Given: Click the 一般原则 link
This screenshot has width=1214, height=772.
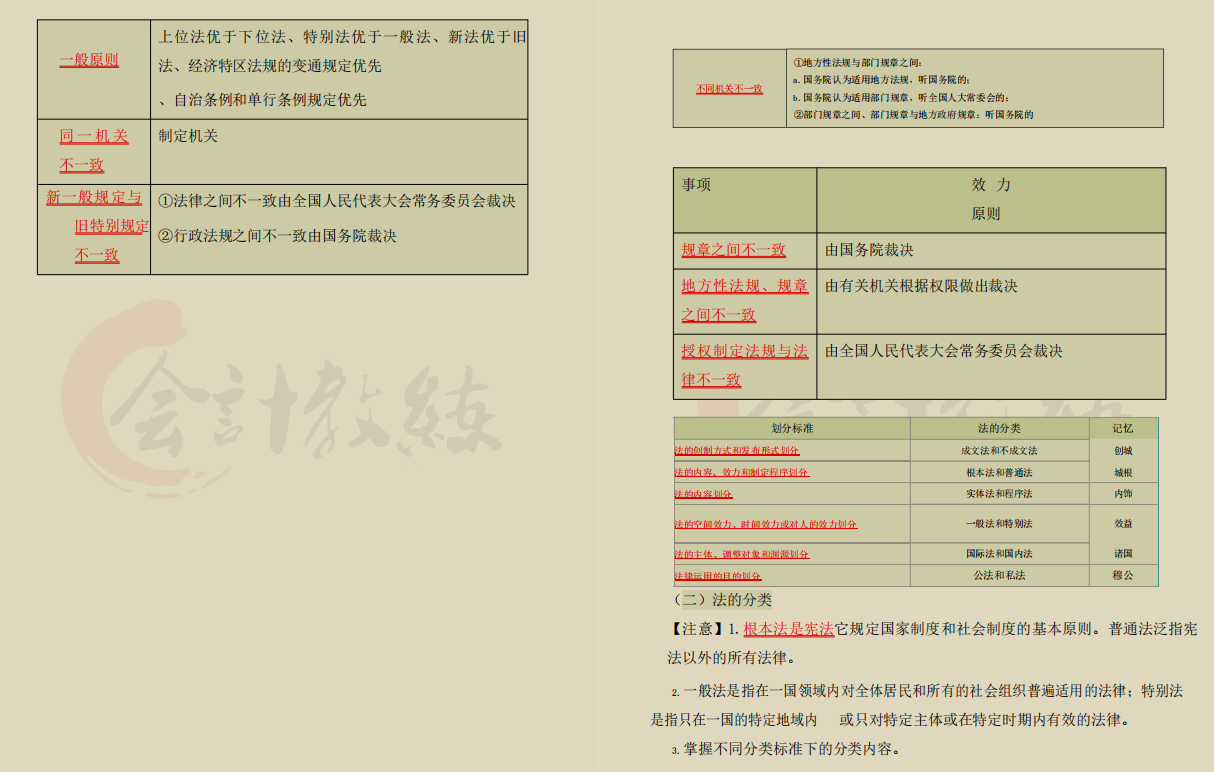Looking at the screenshot, I should click(x=89, y=59).
